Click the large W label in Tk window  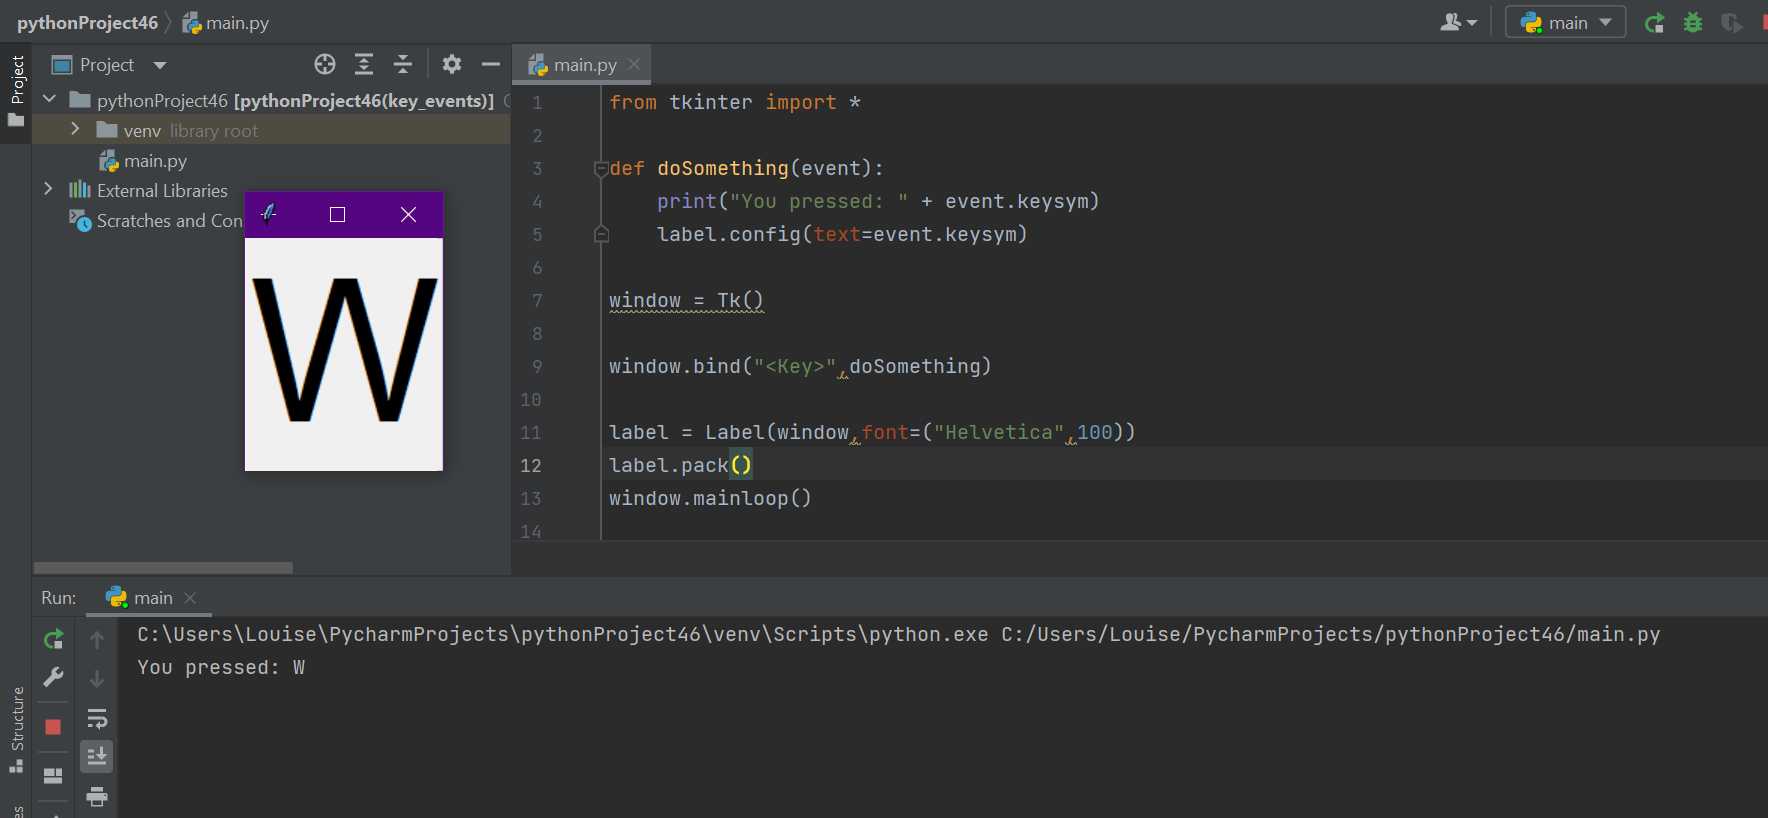(x=345, y=350)
